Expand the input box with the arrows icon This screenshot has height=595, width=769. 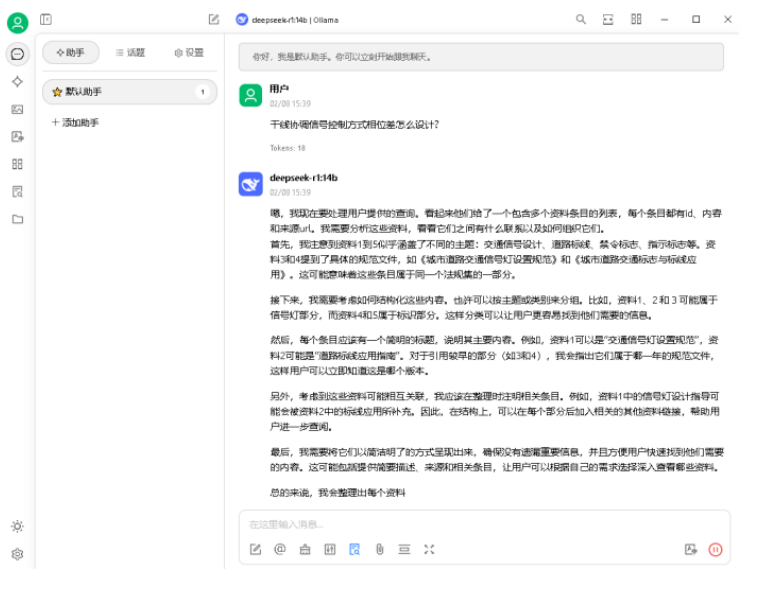[429, 549]
